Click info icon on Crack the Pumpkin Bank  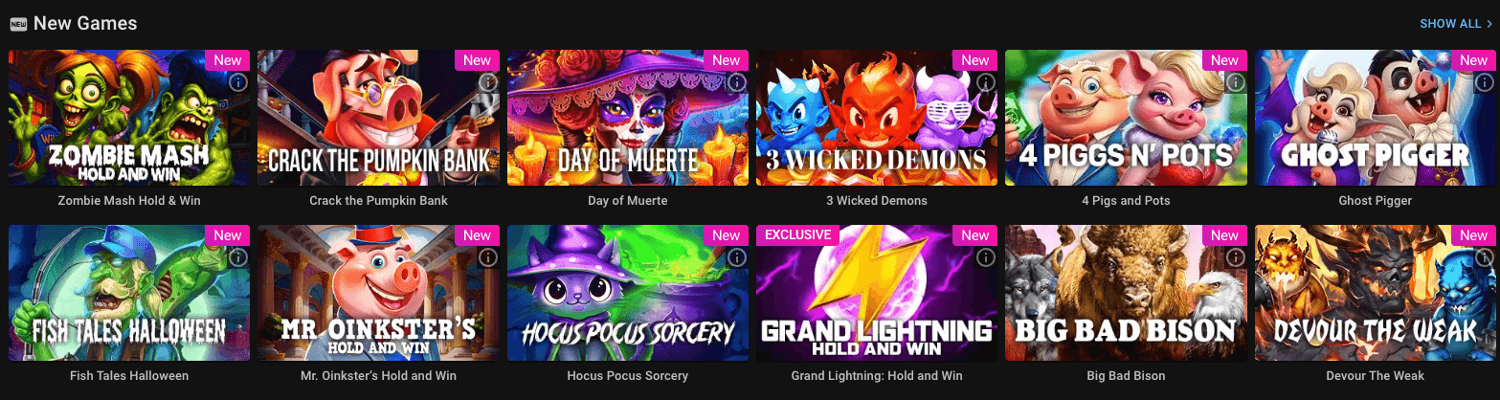488,82
